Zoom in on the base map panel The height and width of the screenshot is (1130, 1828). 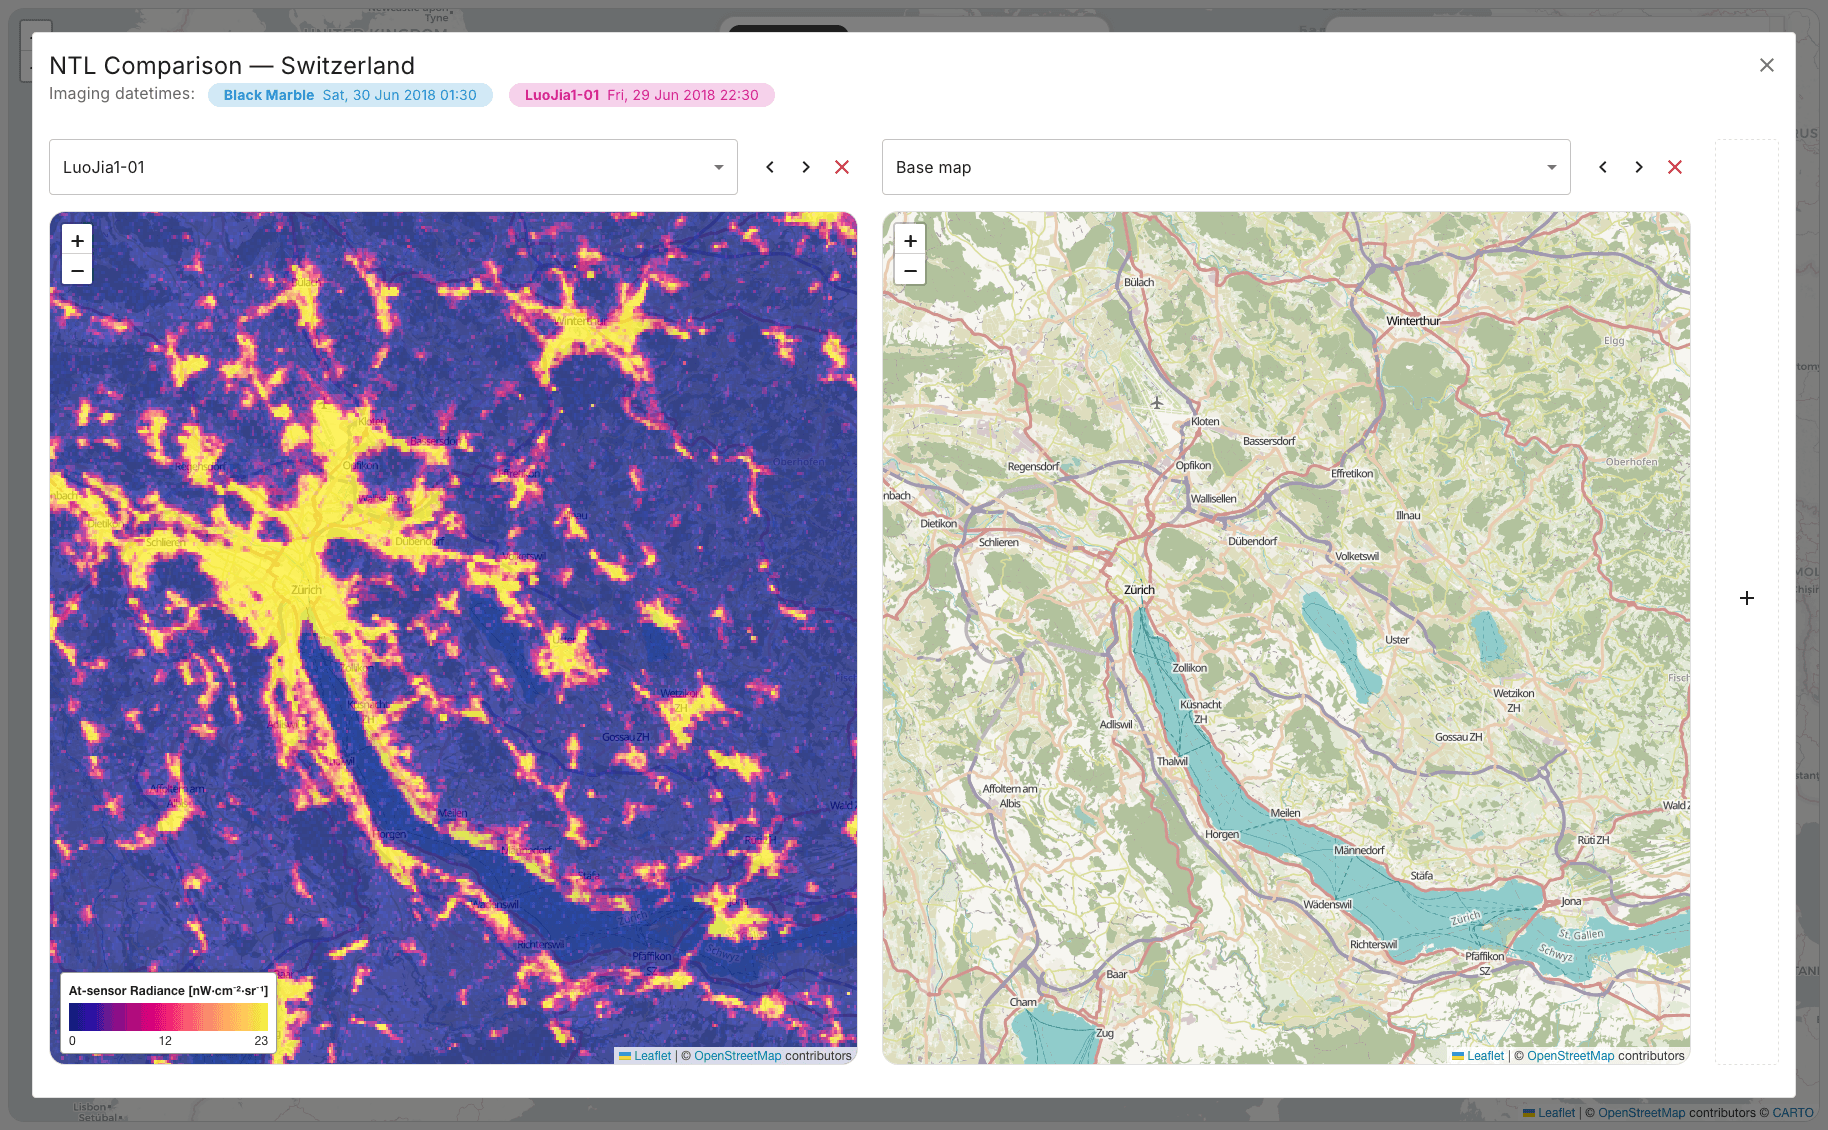tap(910, 241)
